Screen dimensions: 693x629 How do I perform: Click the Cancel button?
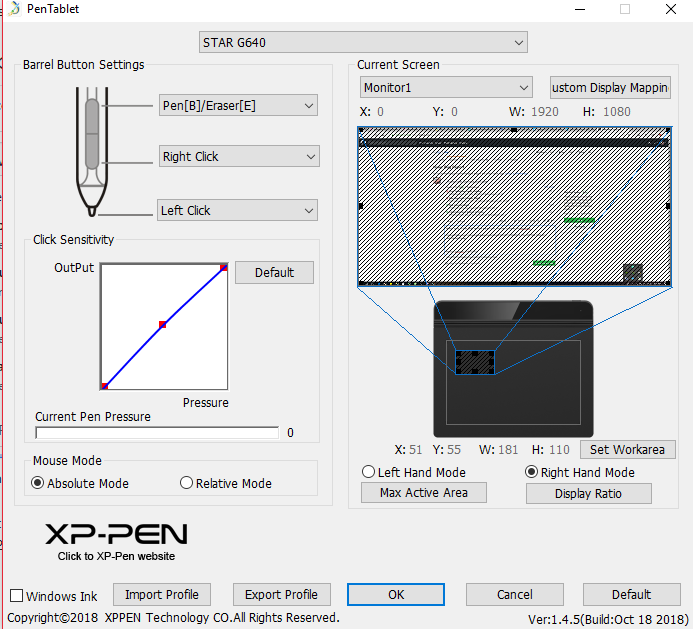[x=515, y=595]
